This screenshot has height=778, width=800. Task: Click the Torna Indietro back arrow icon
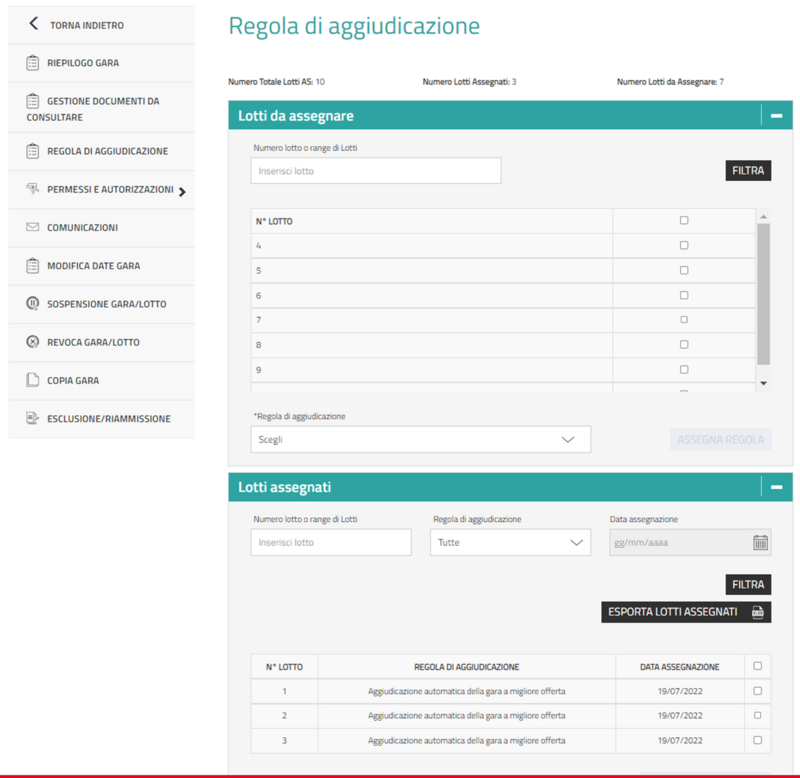(34, 24)
